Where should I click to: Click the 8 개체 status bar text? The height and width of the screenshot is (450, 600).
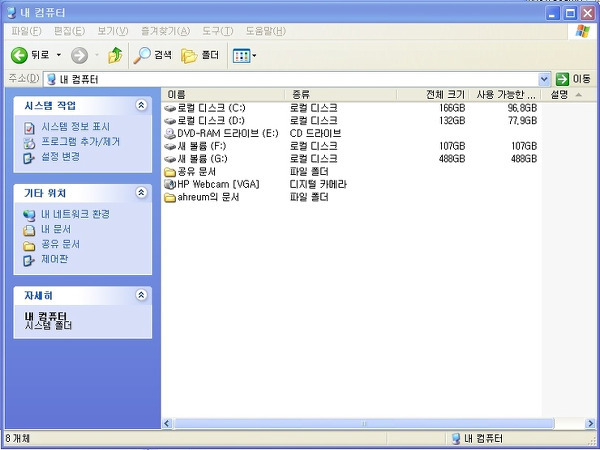tap(18, 438)
